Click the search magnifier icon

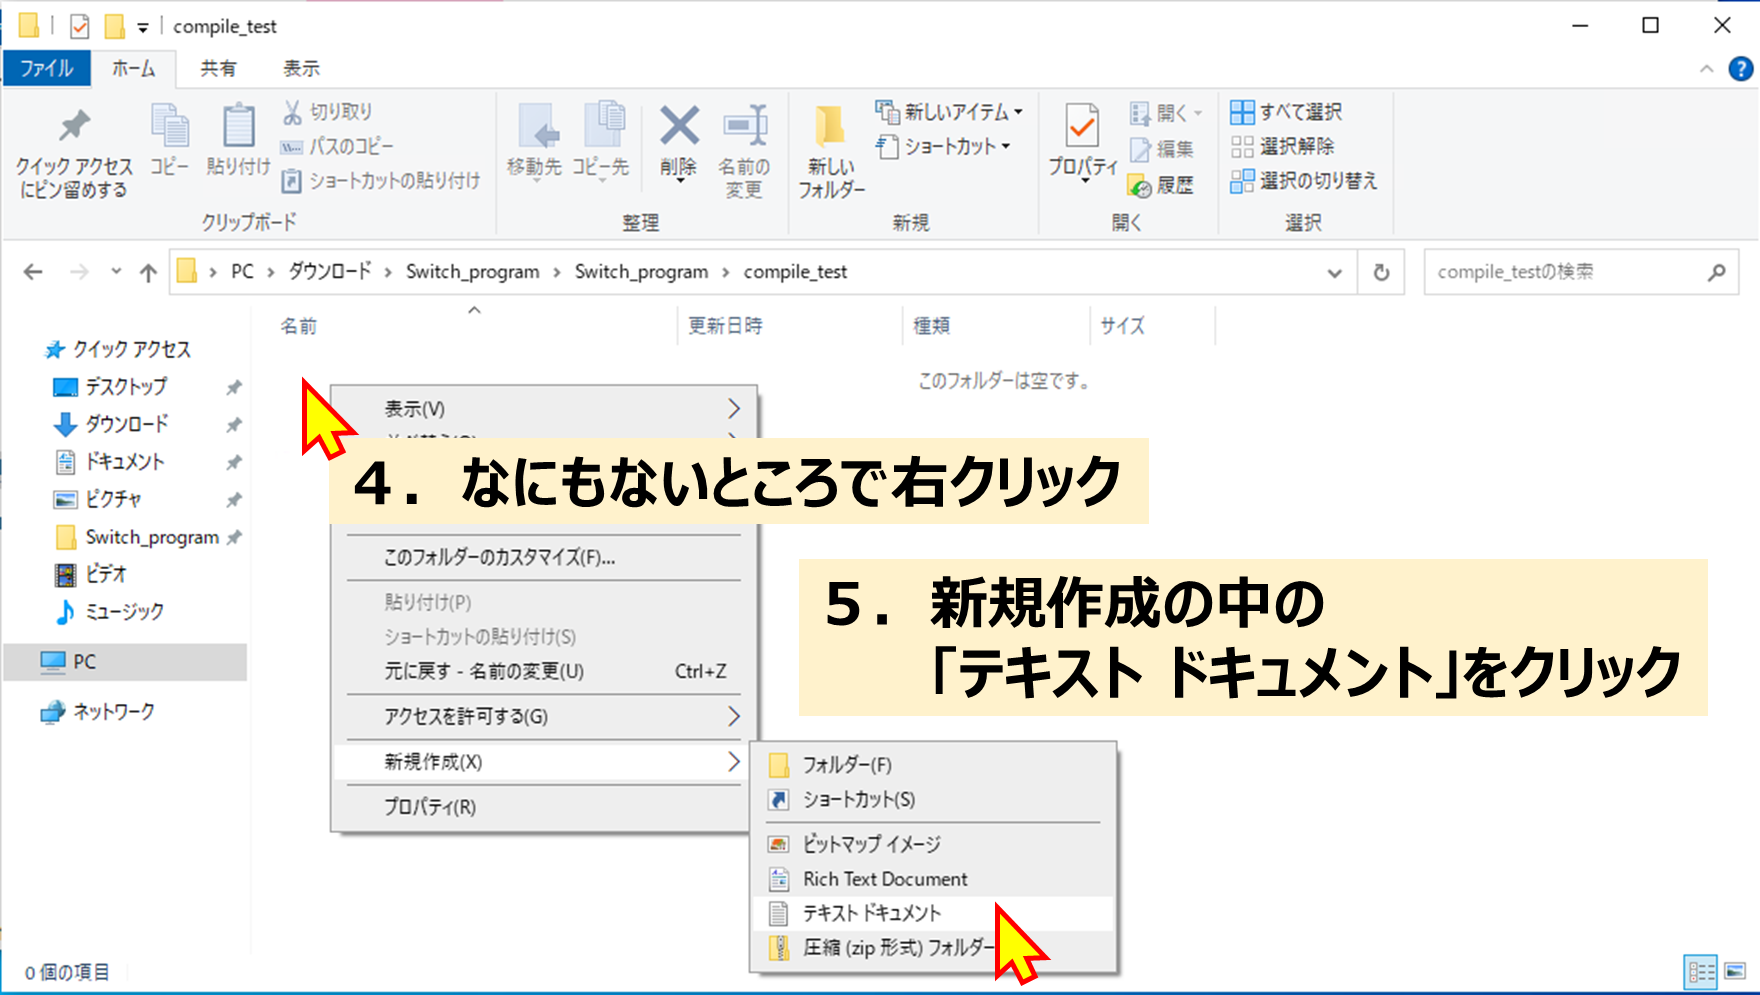1716,272
